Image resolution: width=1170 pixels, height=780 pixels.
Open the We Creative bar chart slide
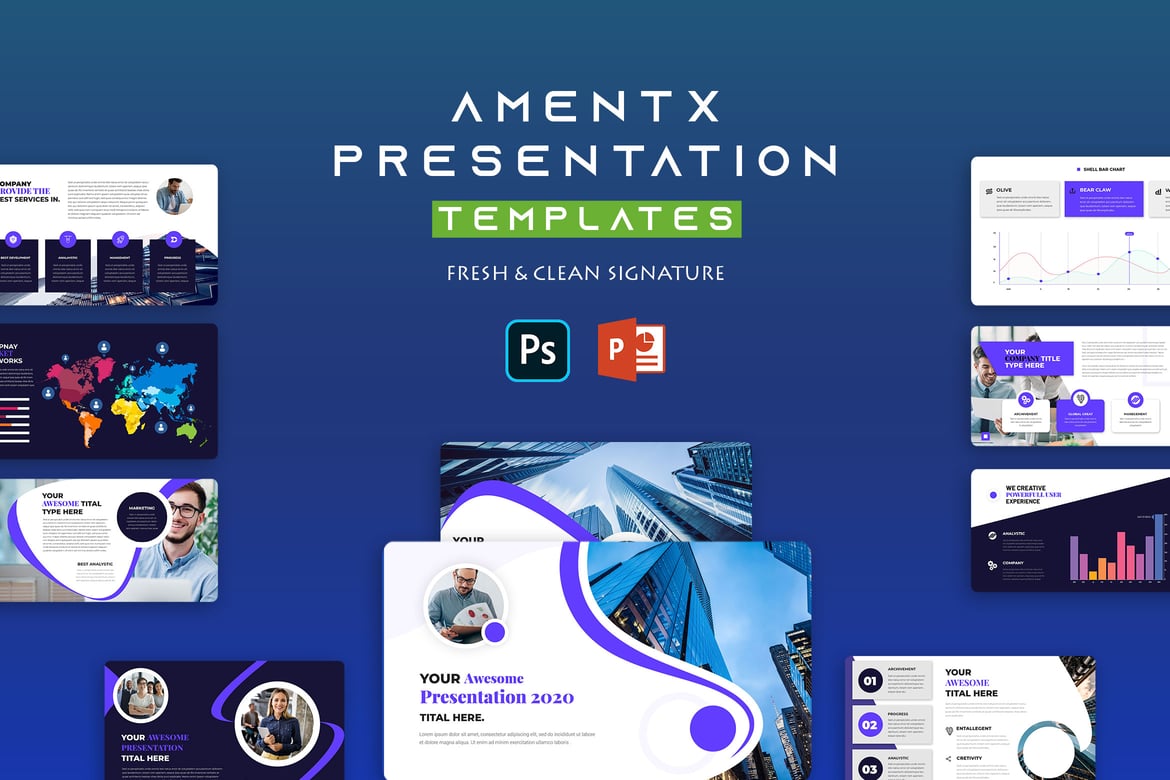point(1070,531)
